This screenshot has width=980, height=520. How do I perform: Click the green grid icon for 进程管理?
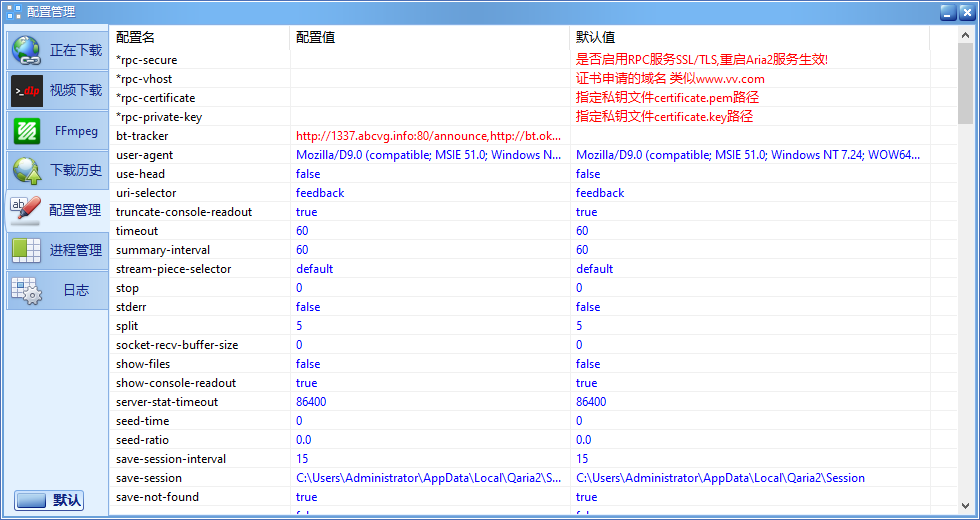(x=26, y=251)
